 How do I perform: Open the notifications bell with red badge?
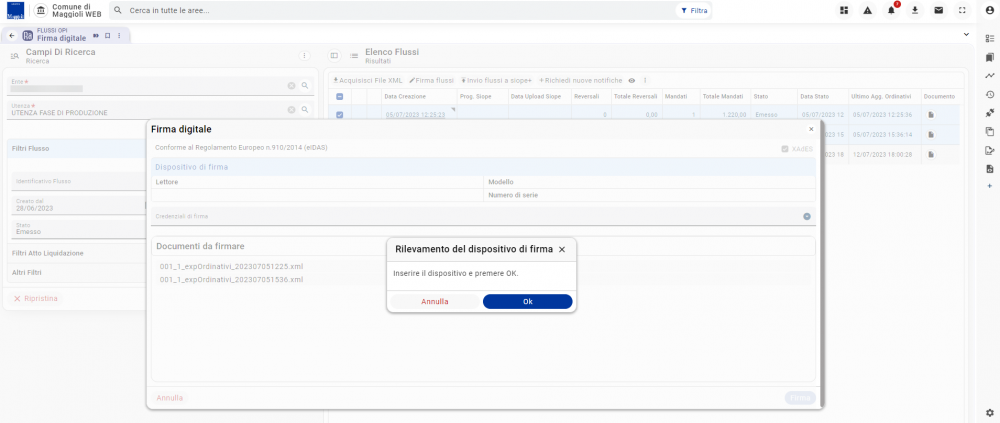(892, 10)
